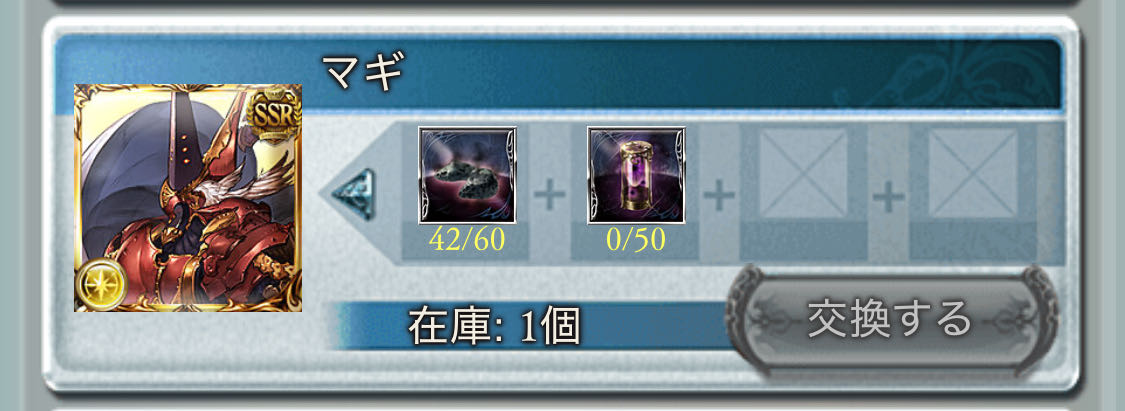Tap the 42/60 material count
Image resolution: width=1125 pixels, height=411 pixels.
pyautogui.click(x=467, y=240)
